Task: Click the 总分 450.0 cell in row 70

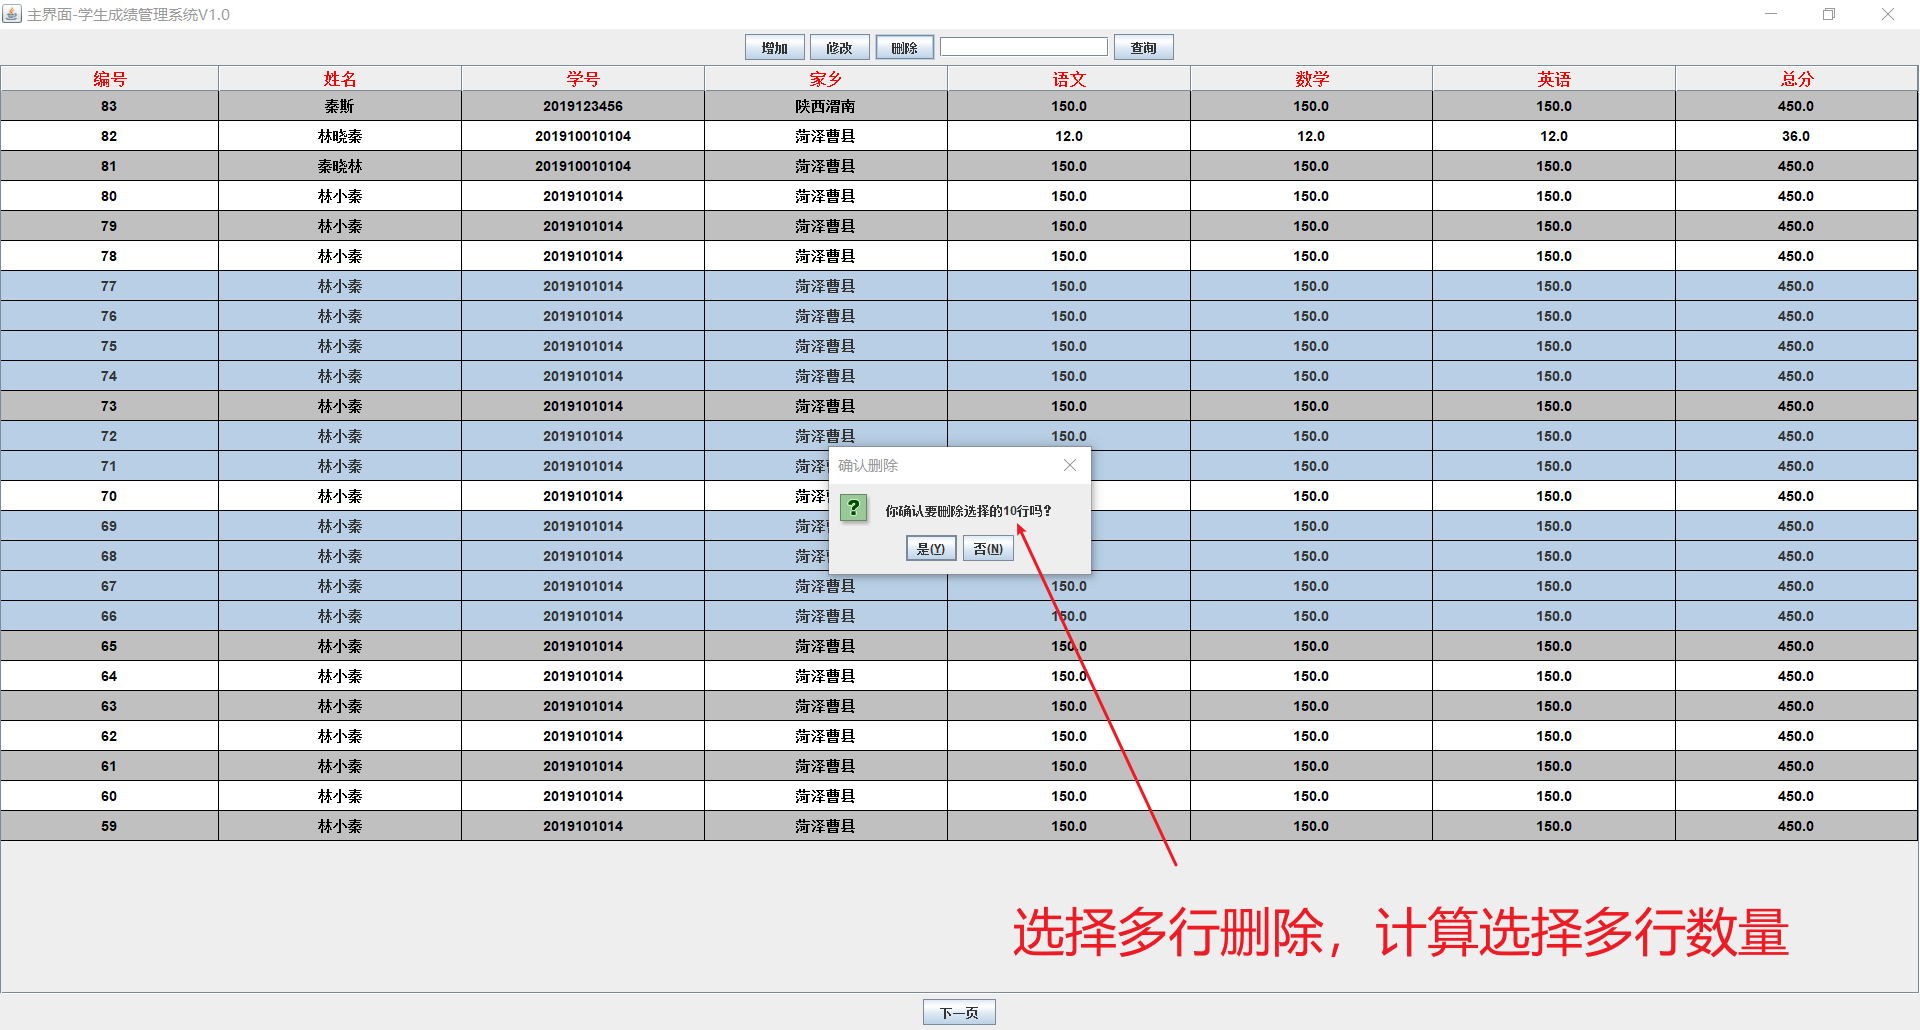Action: pos(1797,496)
